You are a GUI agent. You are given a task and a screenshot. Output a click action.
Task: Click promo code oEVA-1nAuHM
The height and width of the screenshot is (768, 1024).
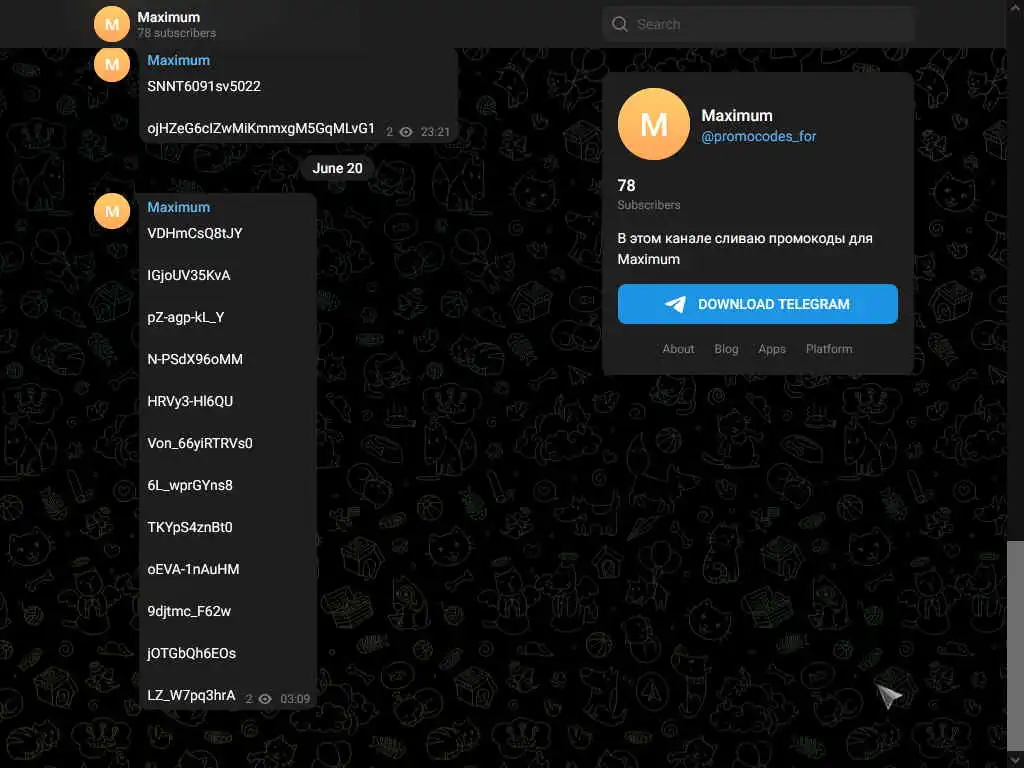point(193,569)
